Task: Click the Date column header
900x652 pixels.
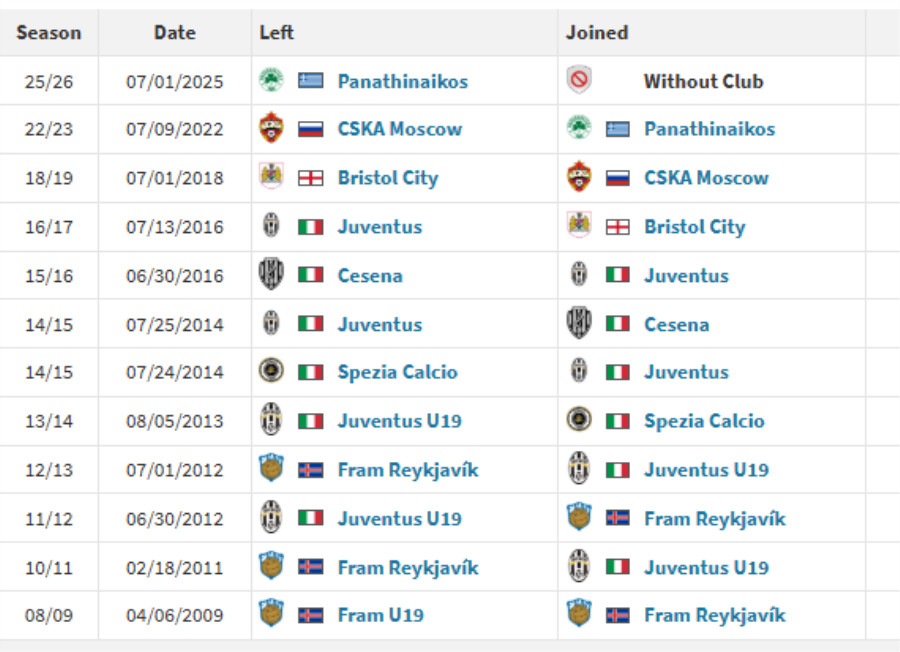Action: point(174,33)
